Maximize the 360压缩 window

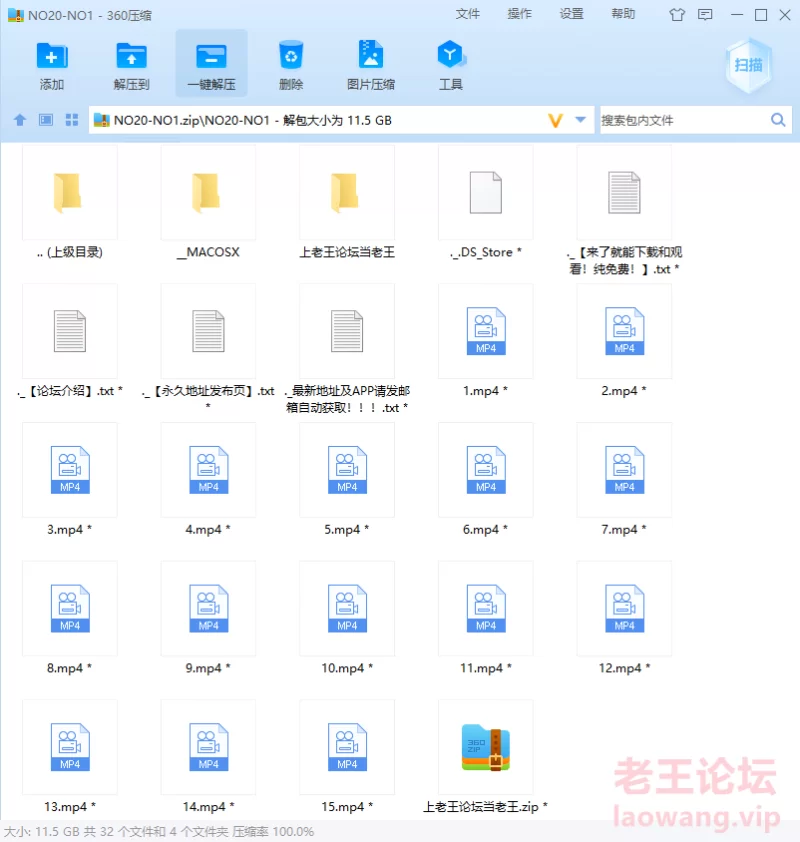761,14
